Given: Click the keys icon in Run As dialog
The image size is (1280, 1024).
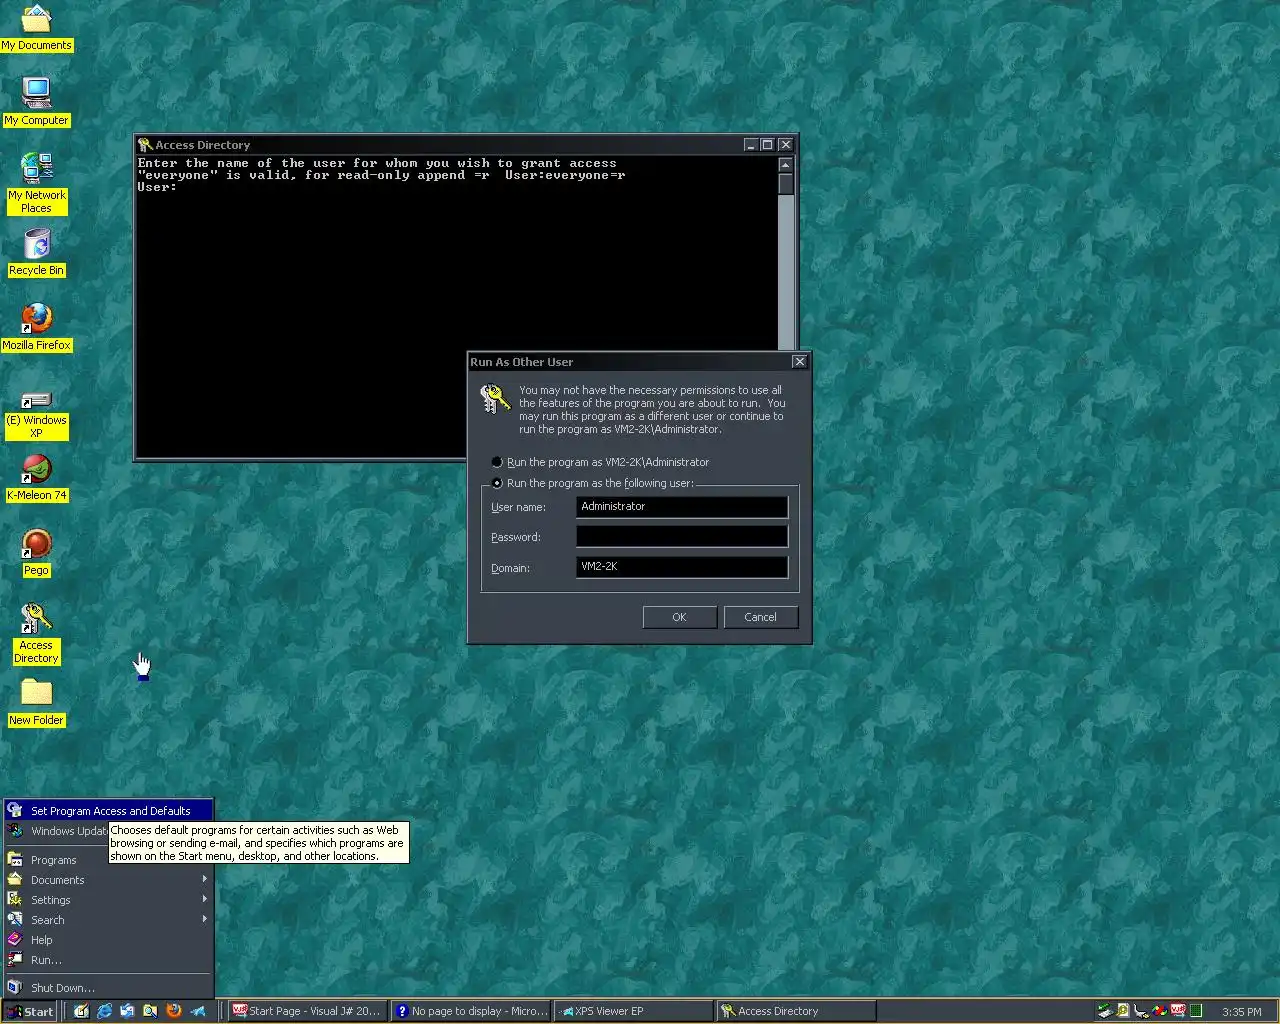Looking at the screenshot, I should (494, 399).
